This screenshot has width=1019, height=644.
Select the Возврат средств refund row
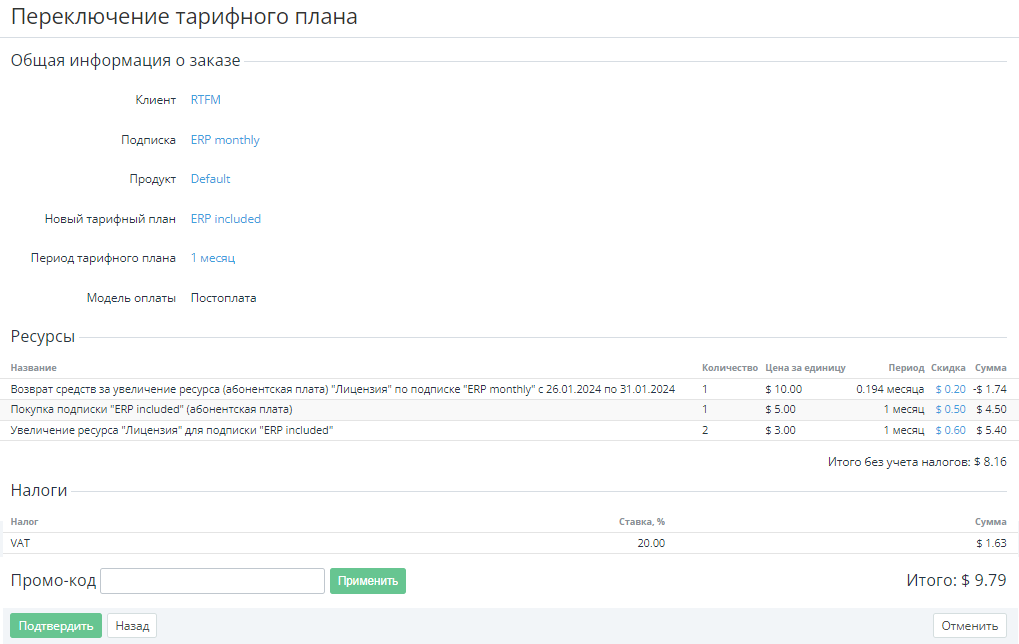pos(342,389)
